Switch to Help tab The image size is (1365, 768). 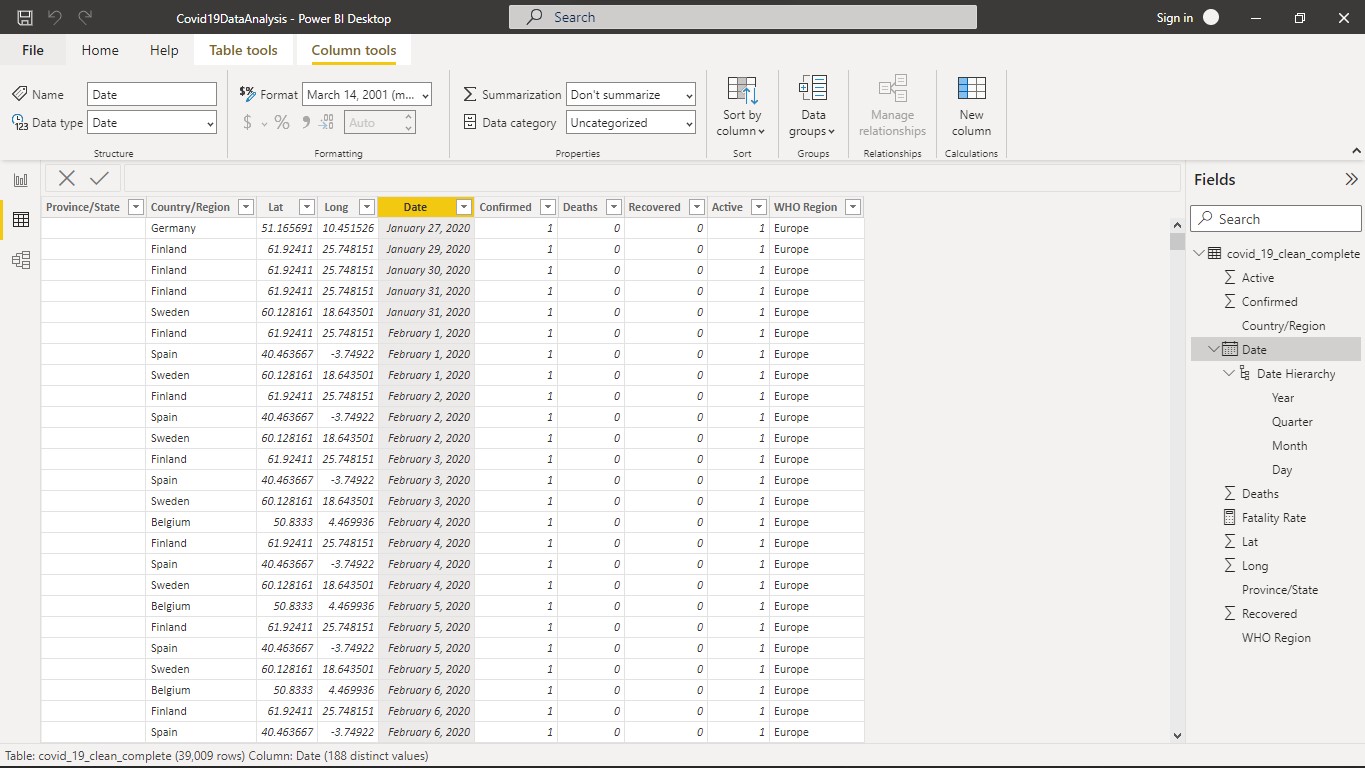click(164, 50)
